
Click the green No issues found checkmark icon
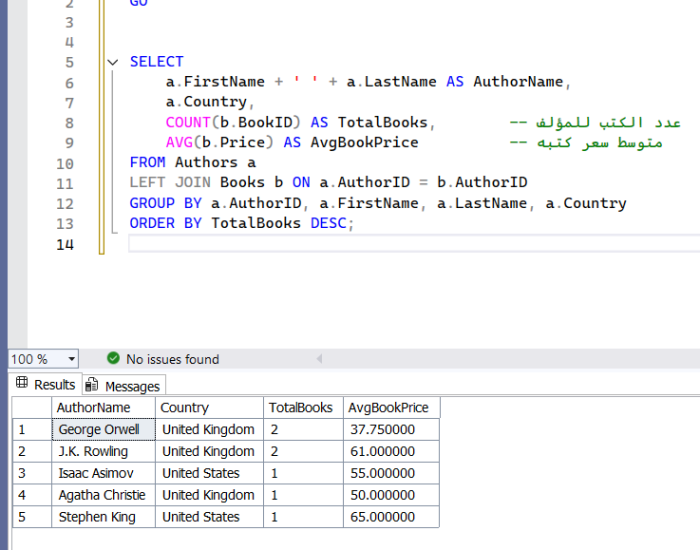113,359
